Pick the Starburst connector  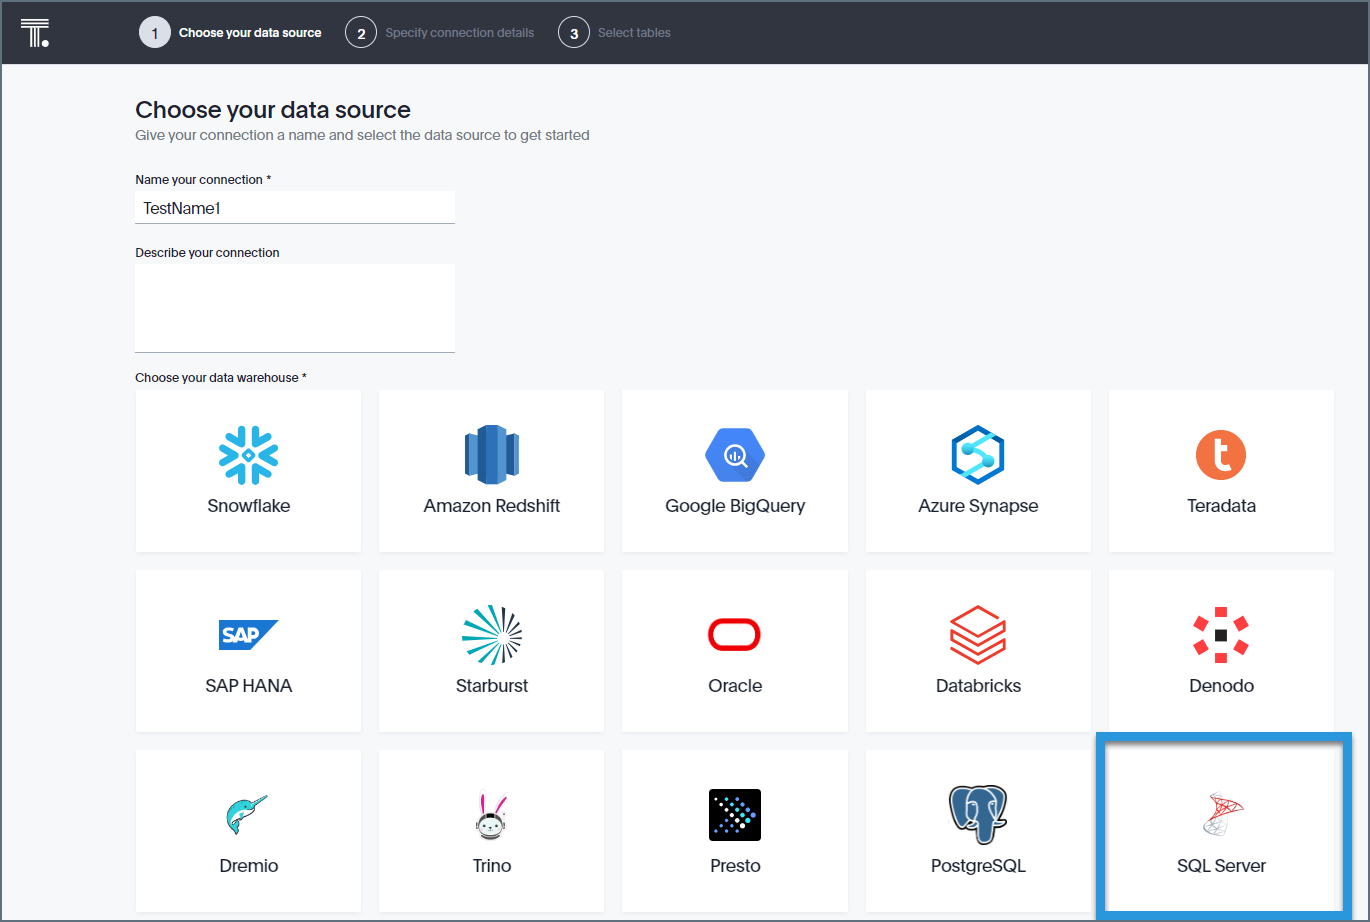[x=491, y=650]
